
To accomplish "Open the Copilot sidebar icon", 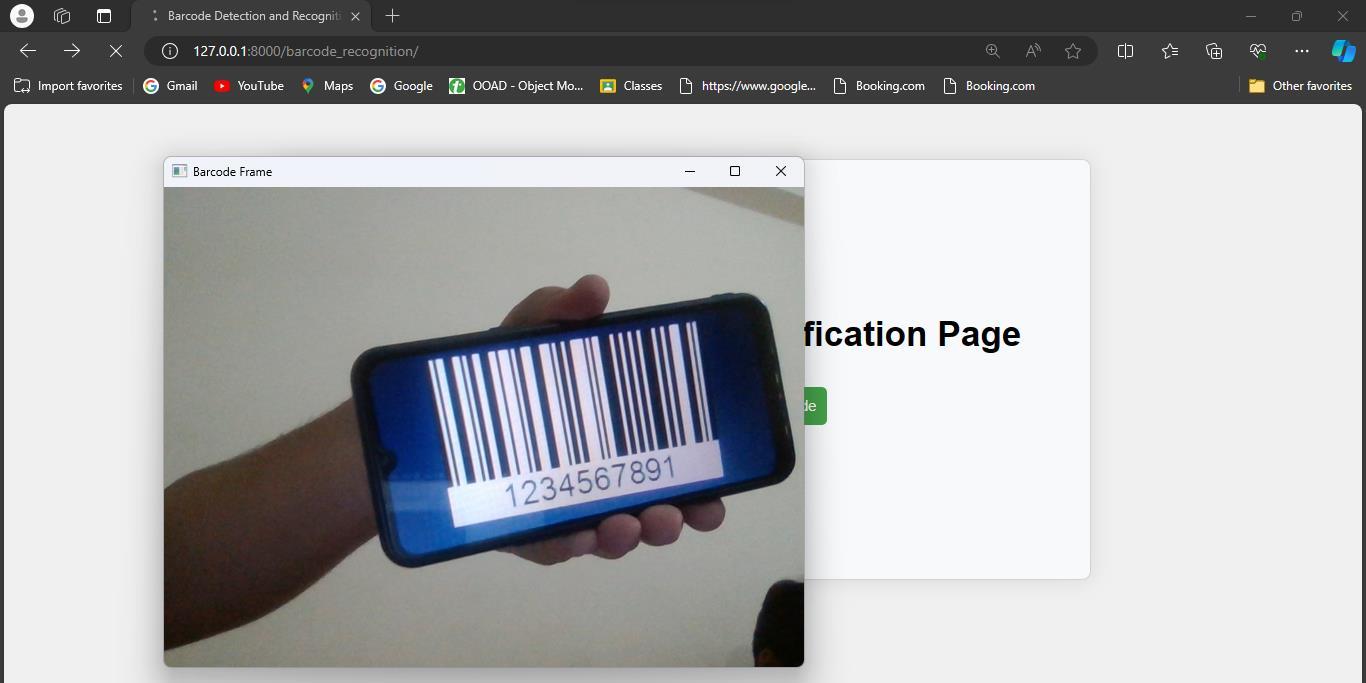I will [x=1343, y=51].
